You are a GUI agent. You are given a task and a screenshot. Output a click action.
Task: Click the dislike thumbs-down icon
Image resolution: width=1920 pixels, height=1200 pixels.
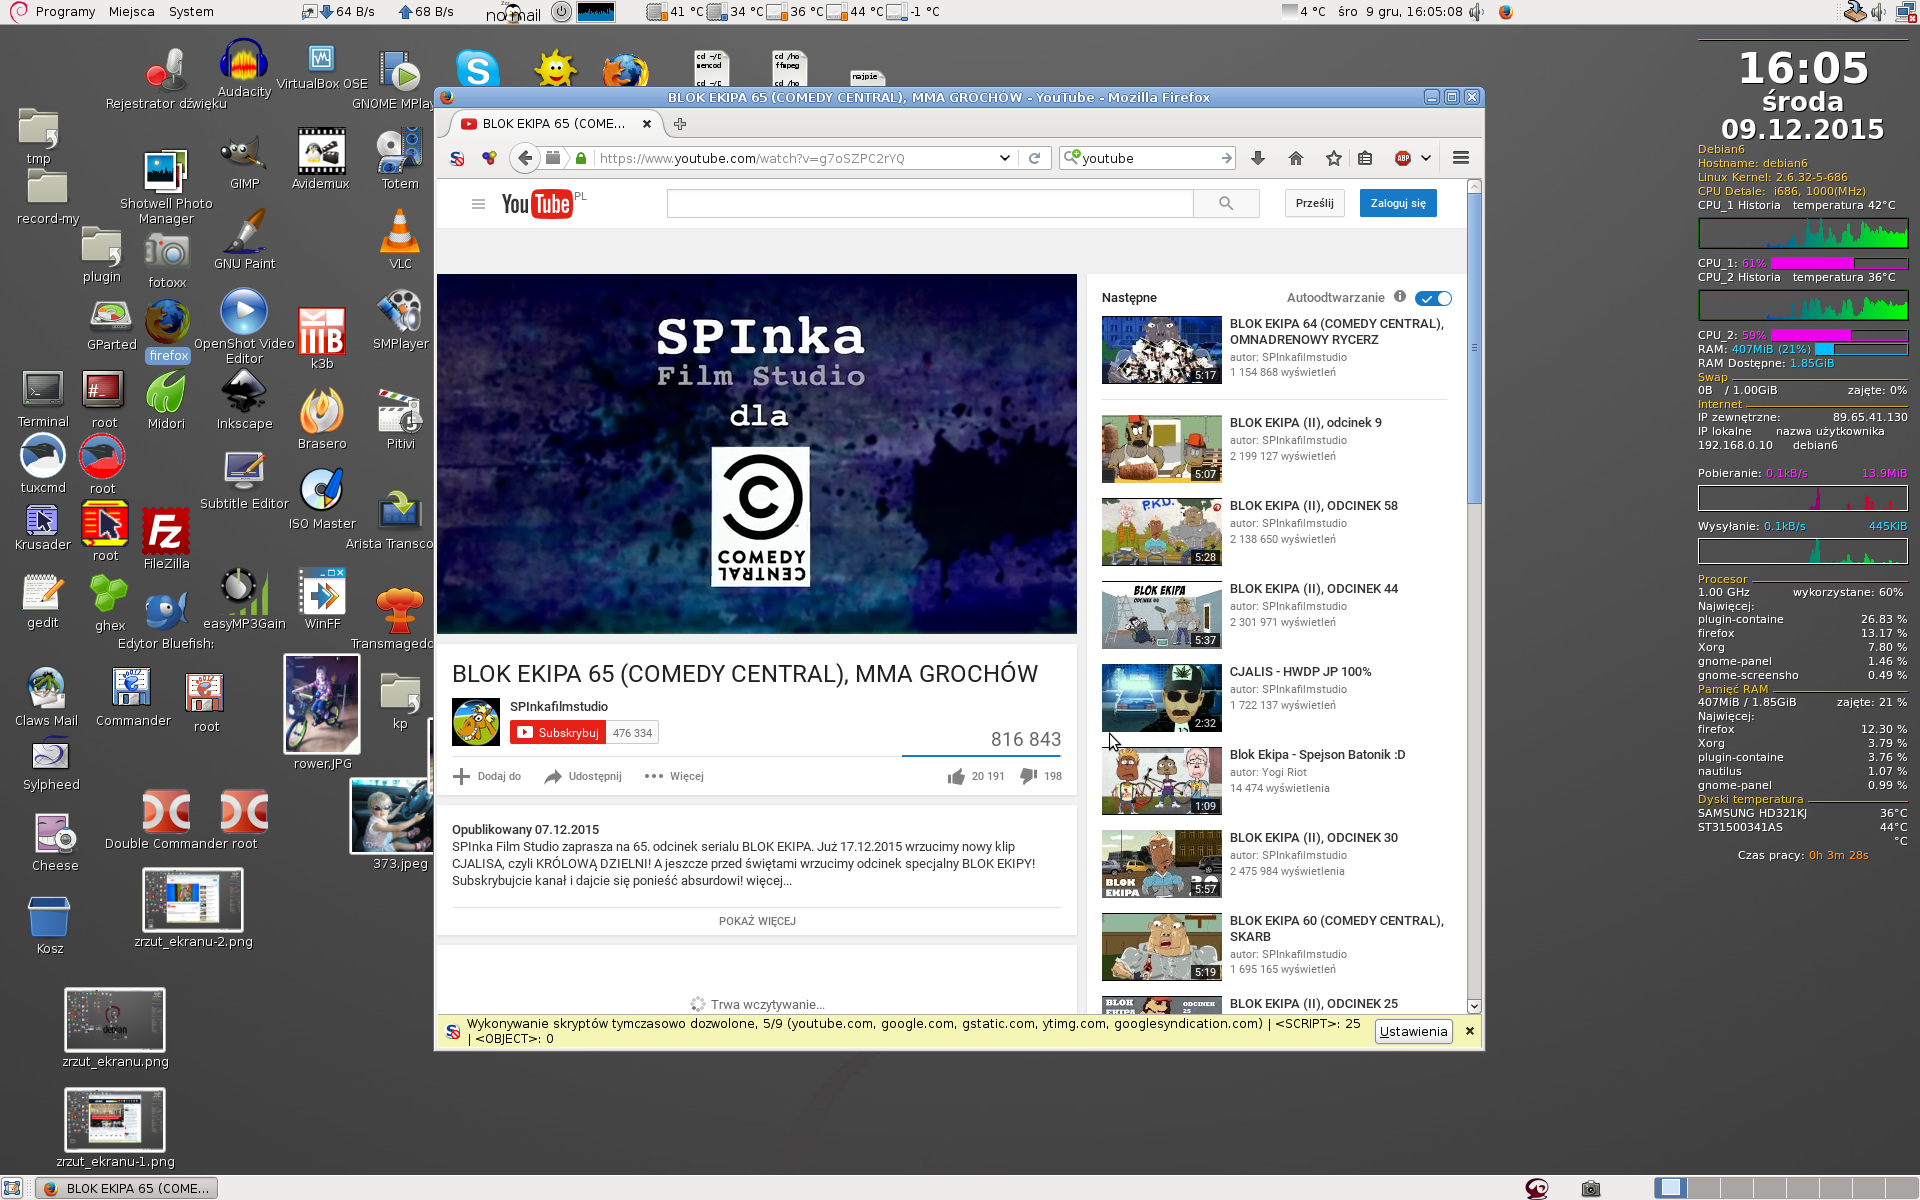(1028, 776)
